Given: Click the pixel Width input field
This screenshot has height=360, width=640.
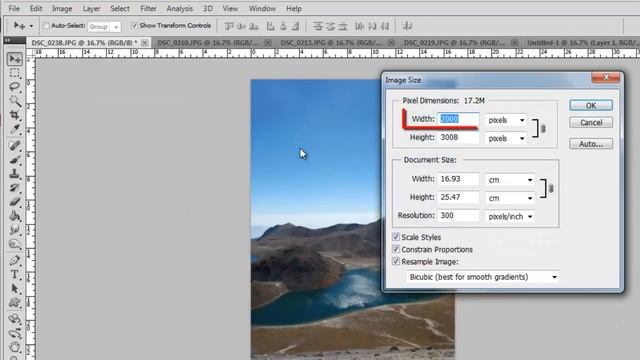Looking at the screenshot, I should (458, 119).
